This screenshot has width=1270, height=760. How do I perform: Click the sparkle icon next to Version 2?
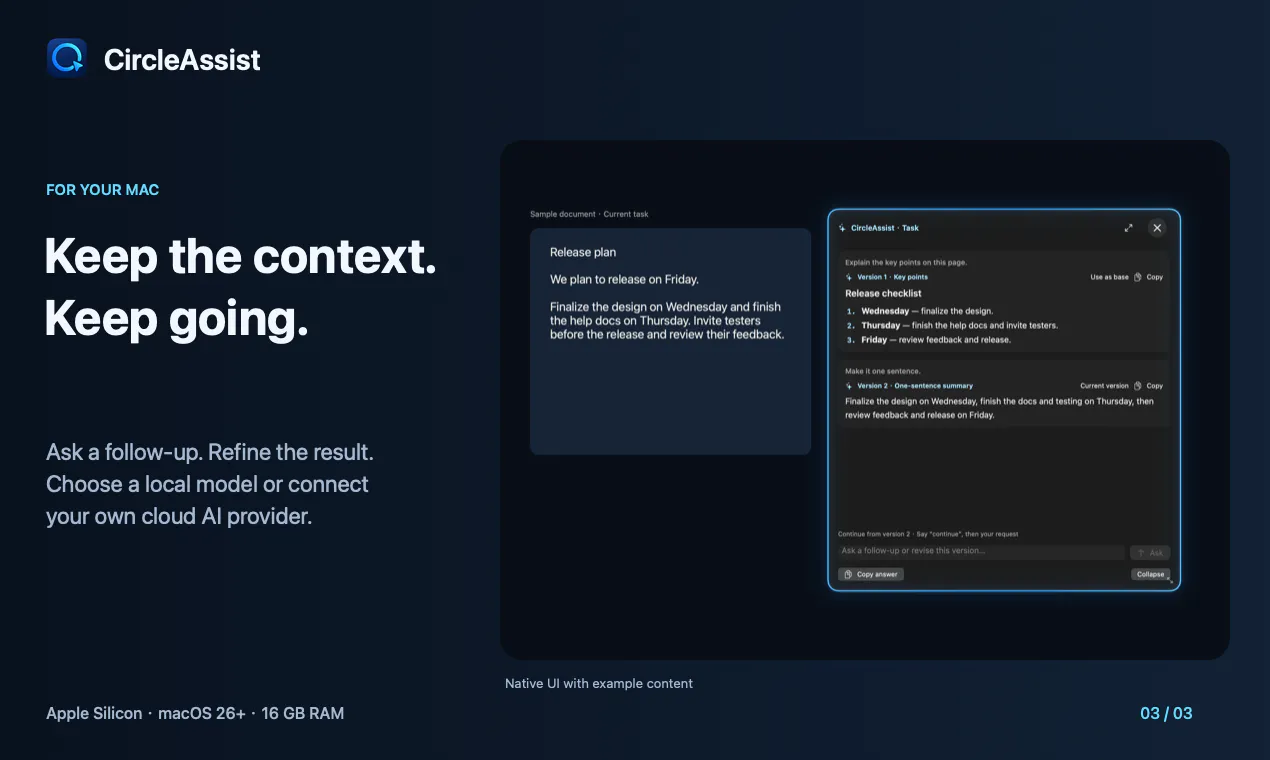tap(849, 386)
